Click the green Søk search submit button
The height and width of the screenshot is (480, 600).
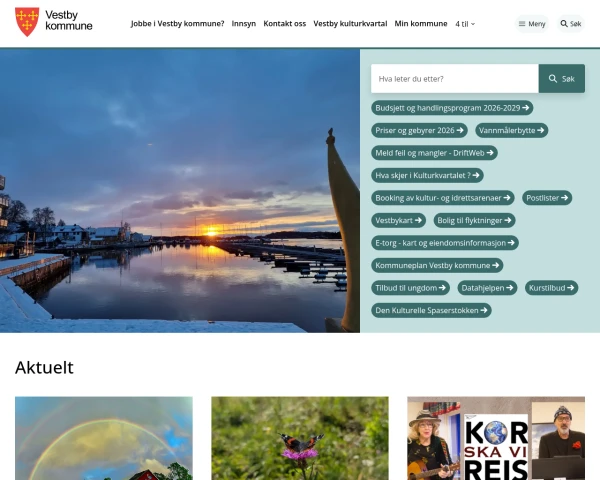561,78
